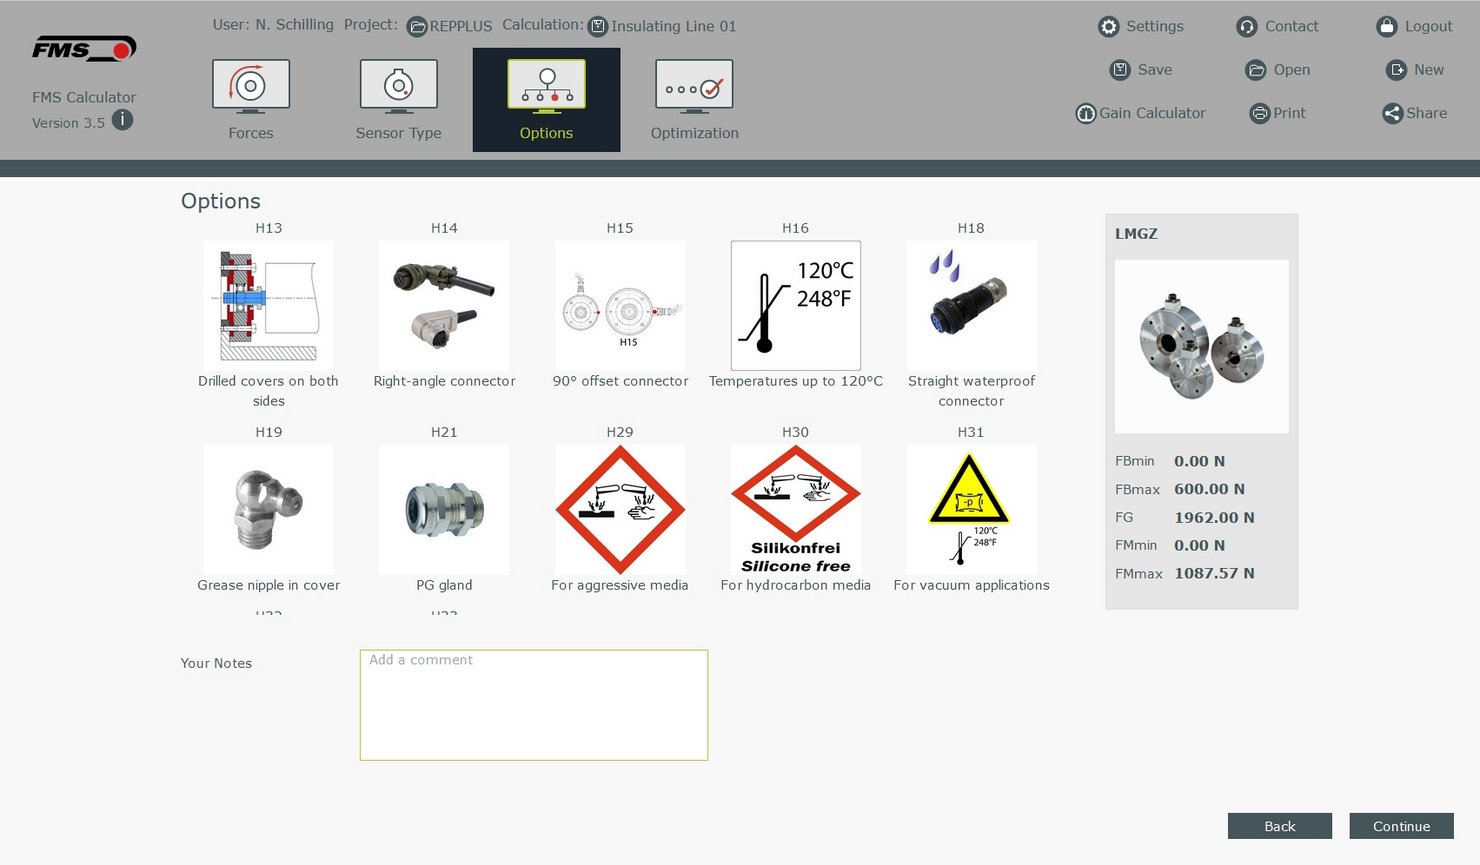Select H16 temperature 120°C option image
This screenshot has width=1480, height=865.
pyautogui.click(x=796, y=306)
